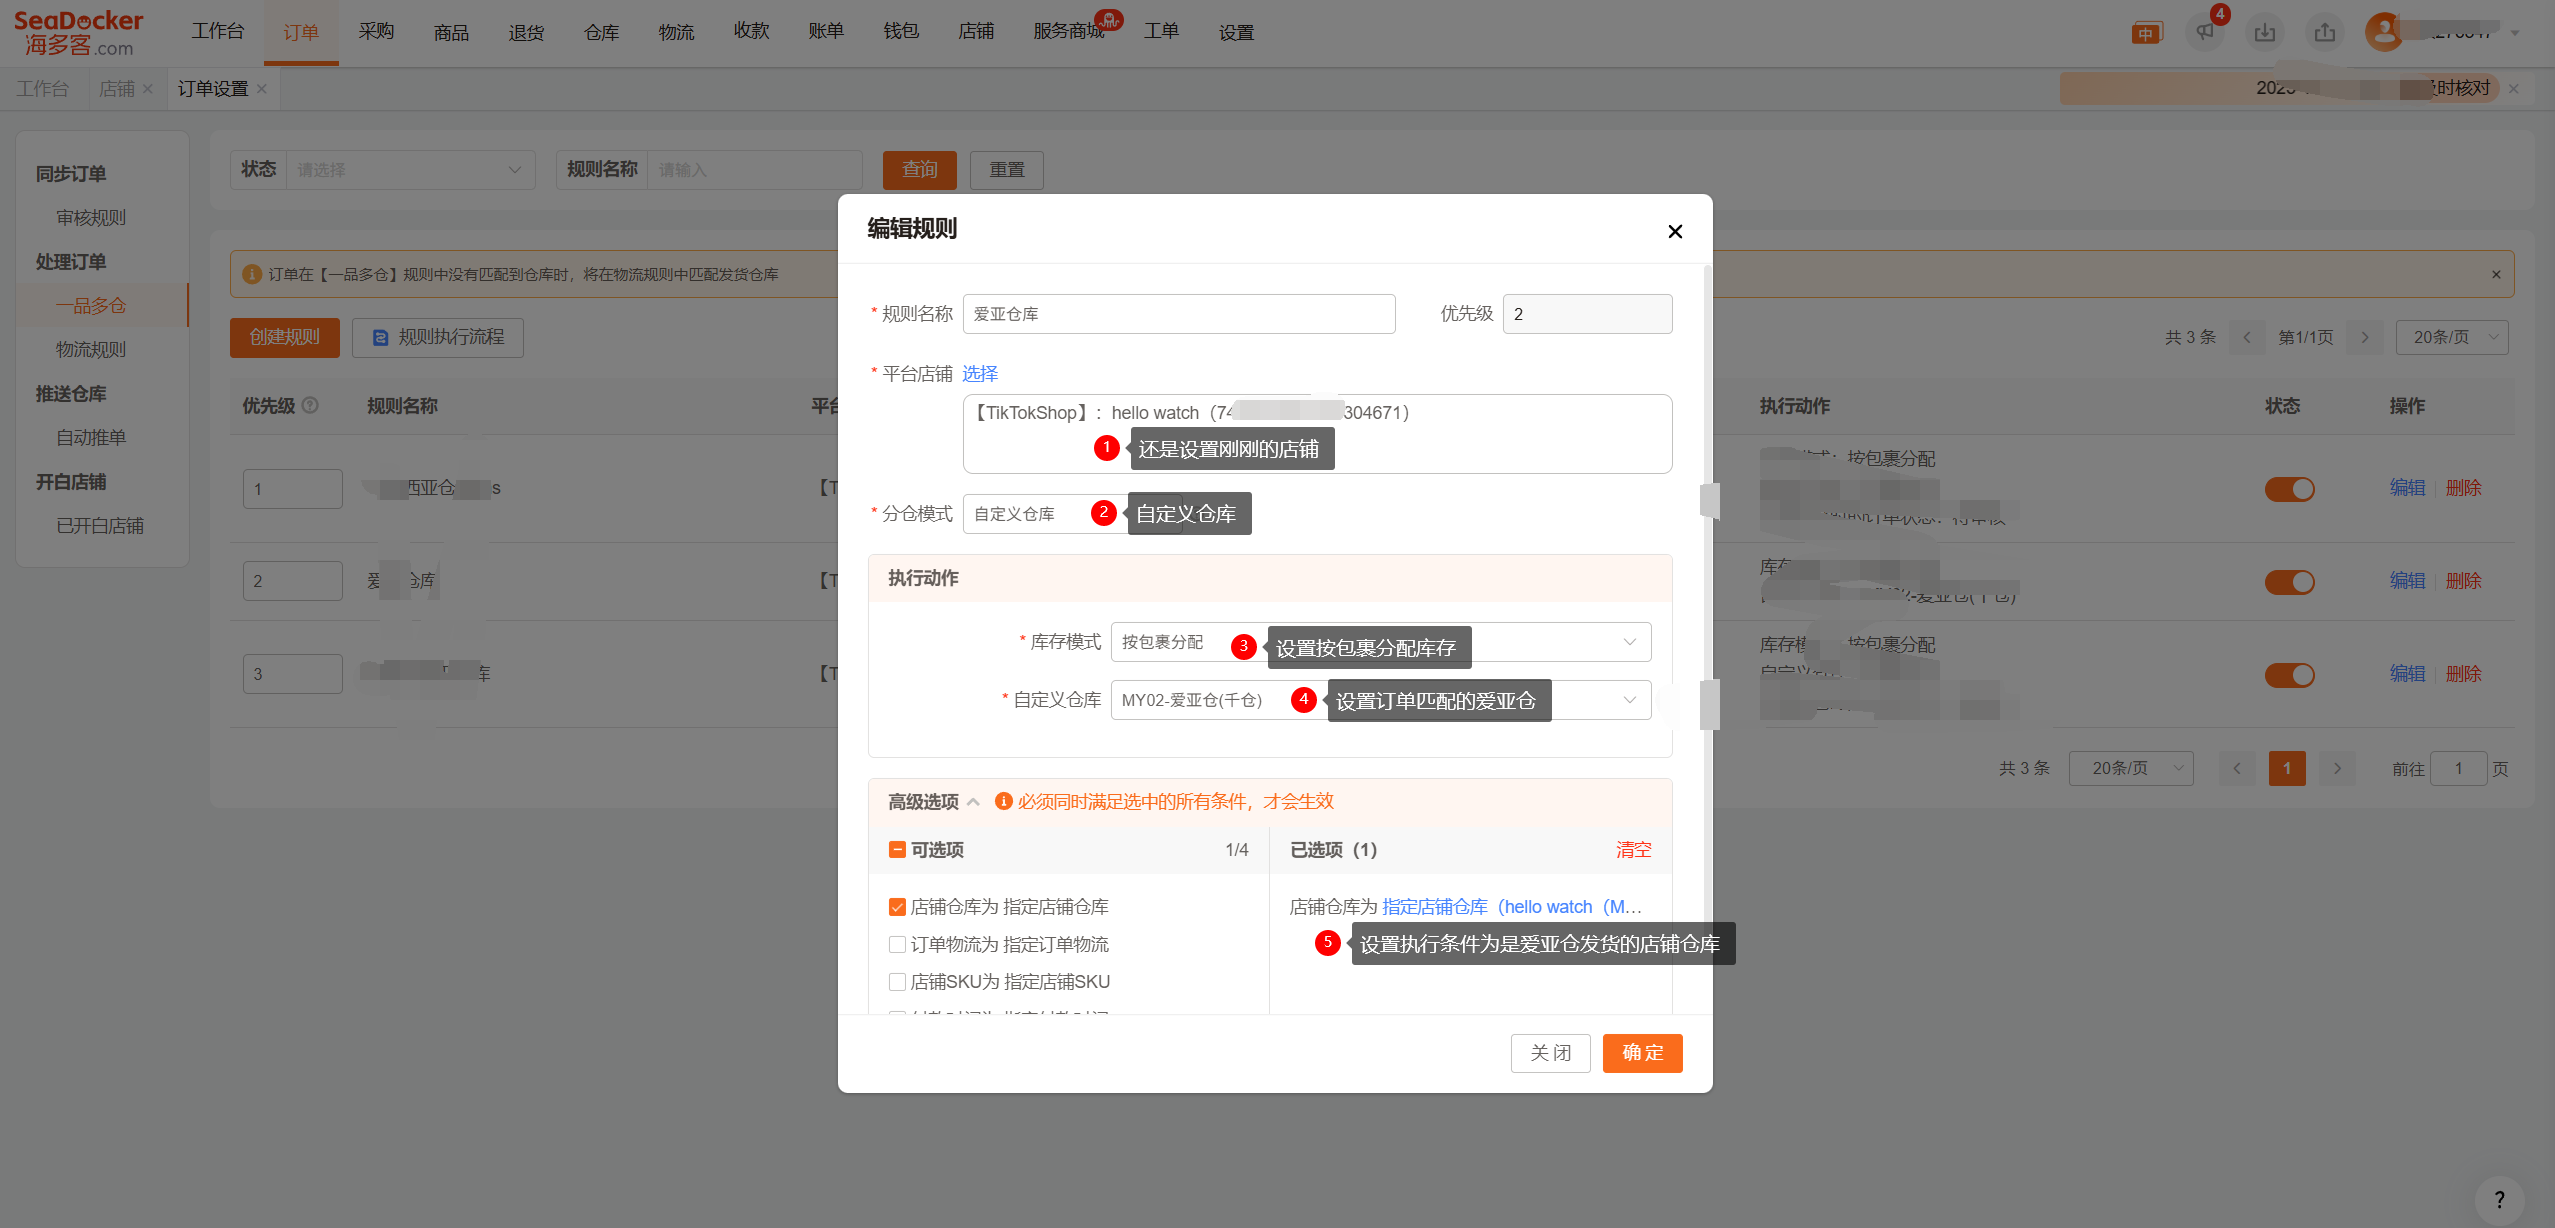Viewport: 2555px width, 1228px height.
Task: Click the download icon in the top bar
Action: (2264, 32)
